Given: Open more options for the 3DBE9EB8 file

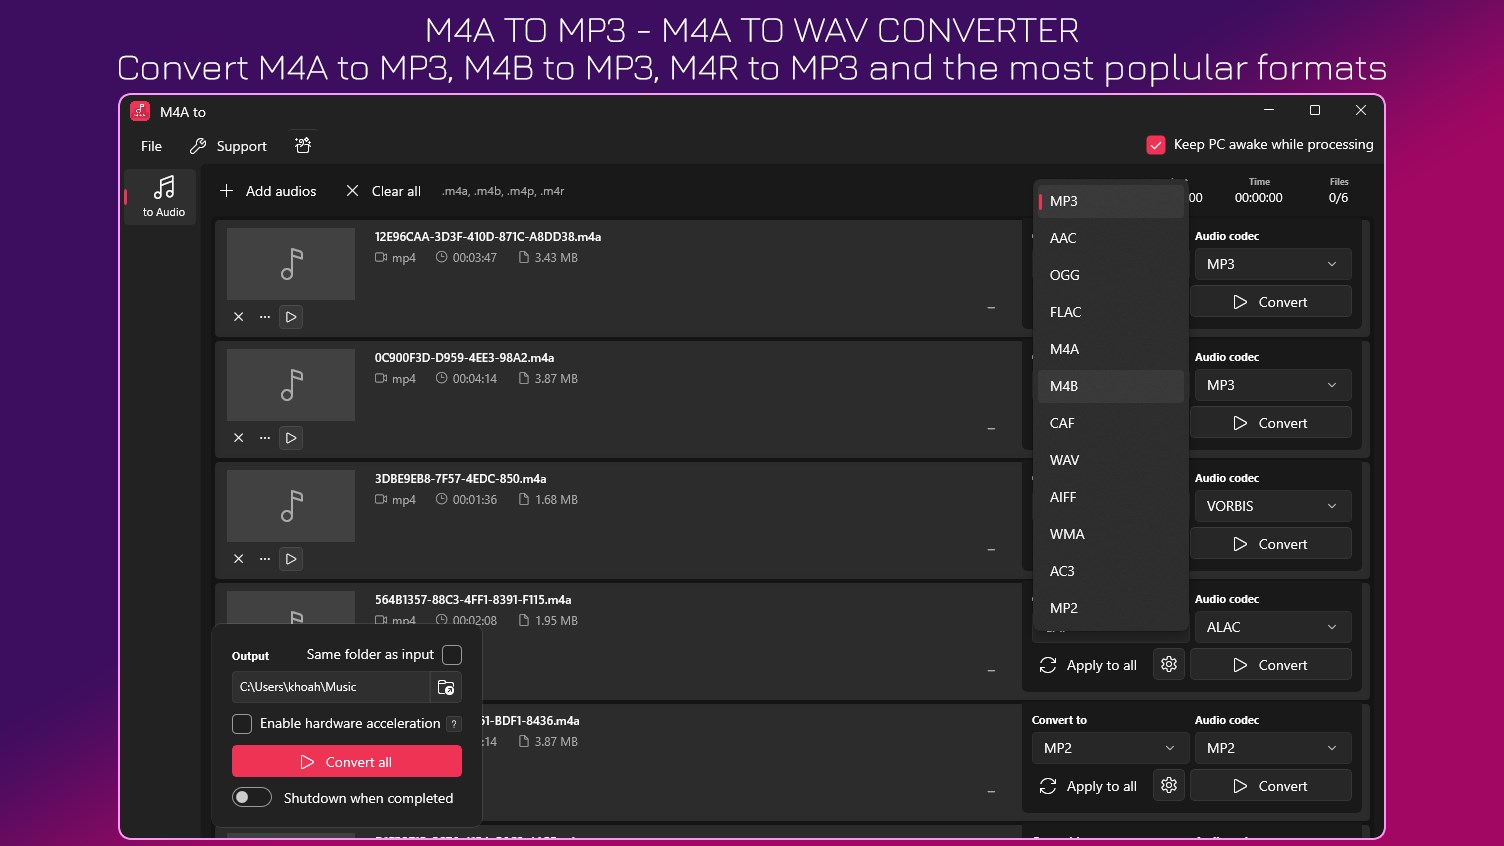Looking at the screenshot, I should coord(264,559).
